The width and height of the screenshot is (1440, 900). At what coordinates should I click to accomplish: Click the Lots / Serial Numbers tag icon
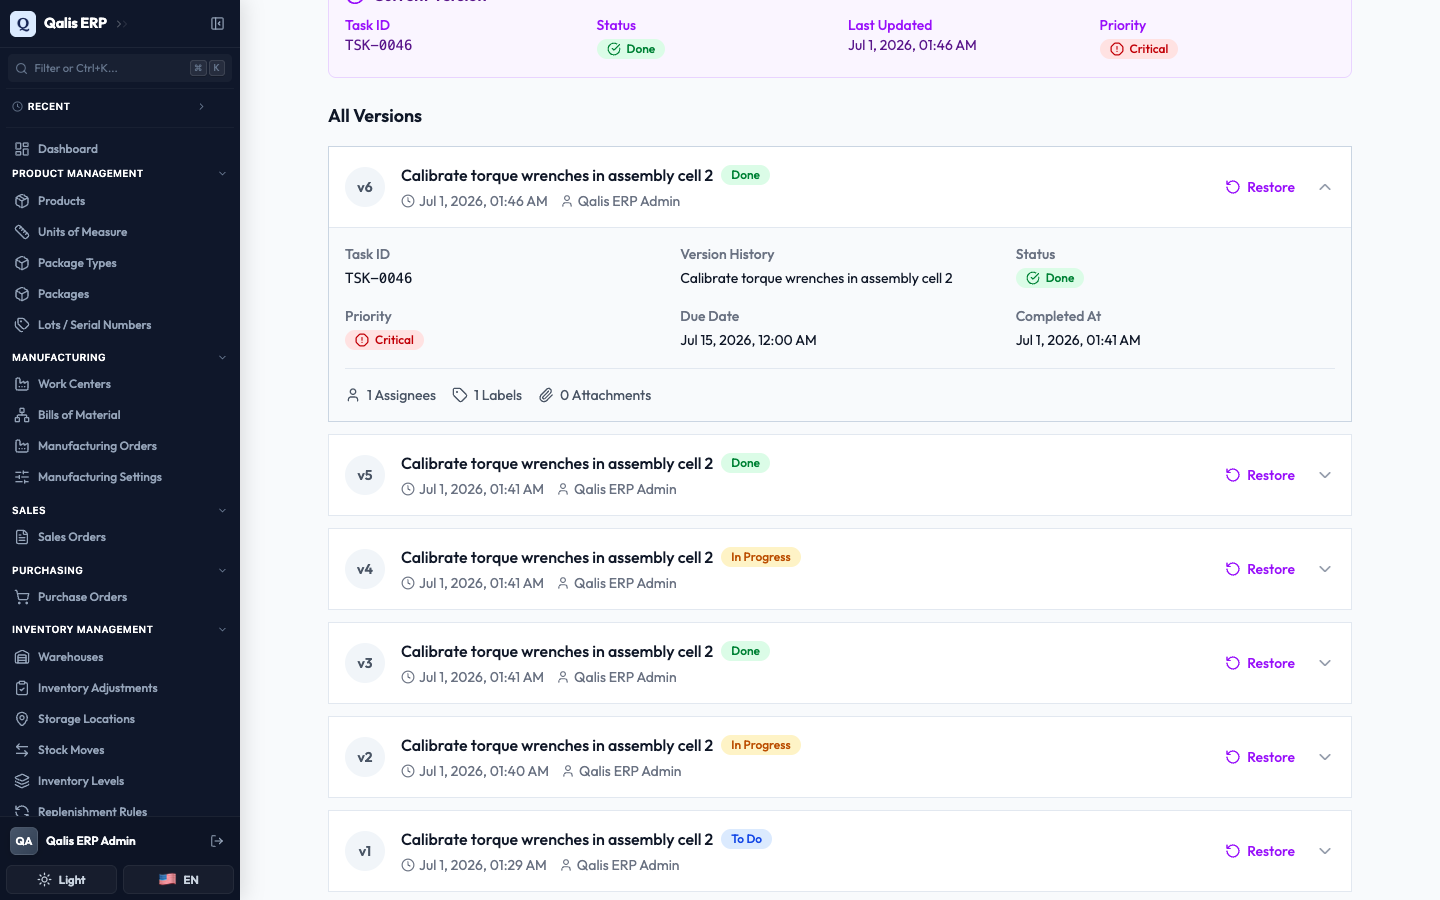click(22, 325)
